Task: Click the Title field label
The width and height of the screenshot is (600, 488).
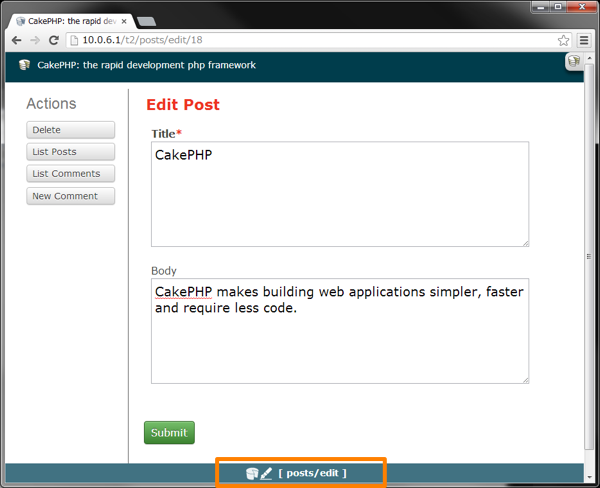Action: point(166,134)
